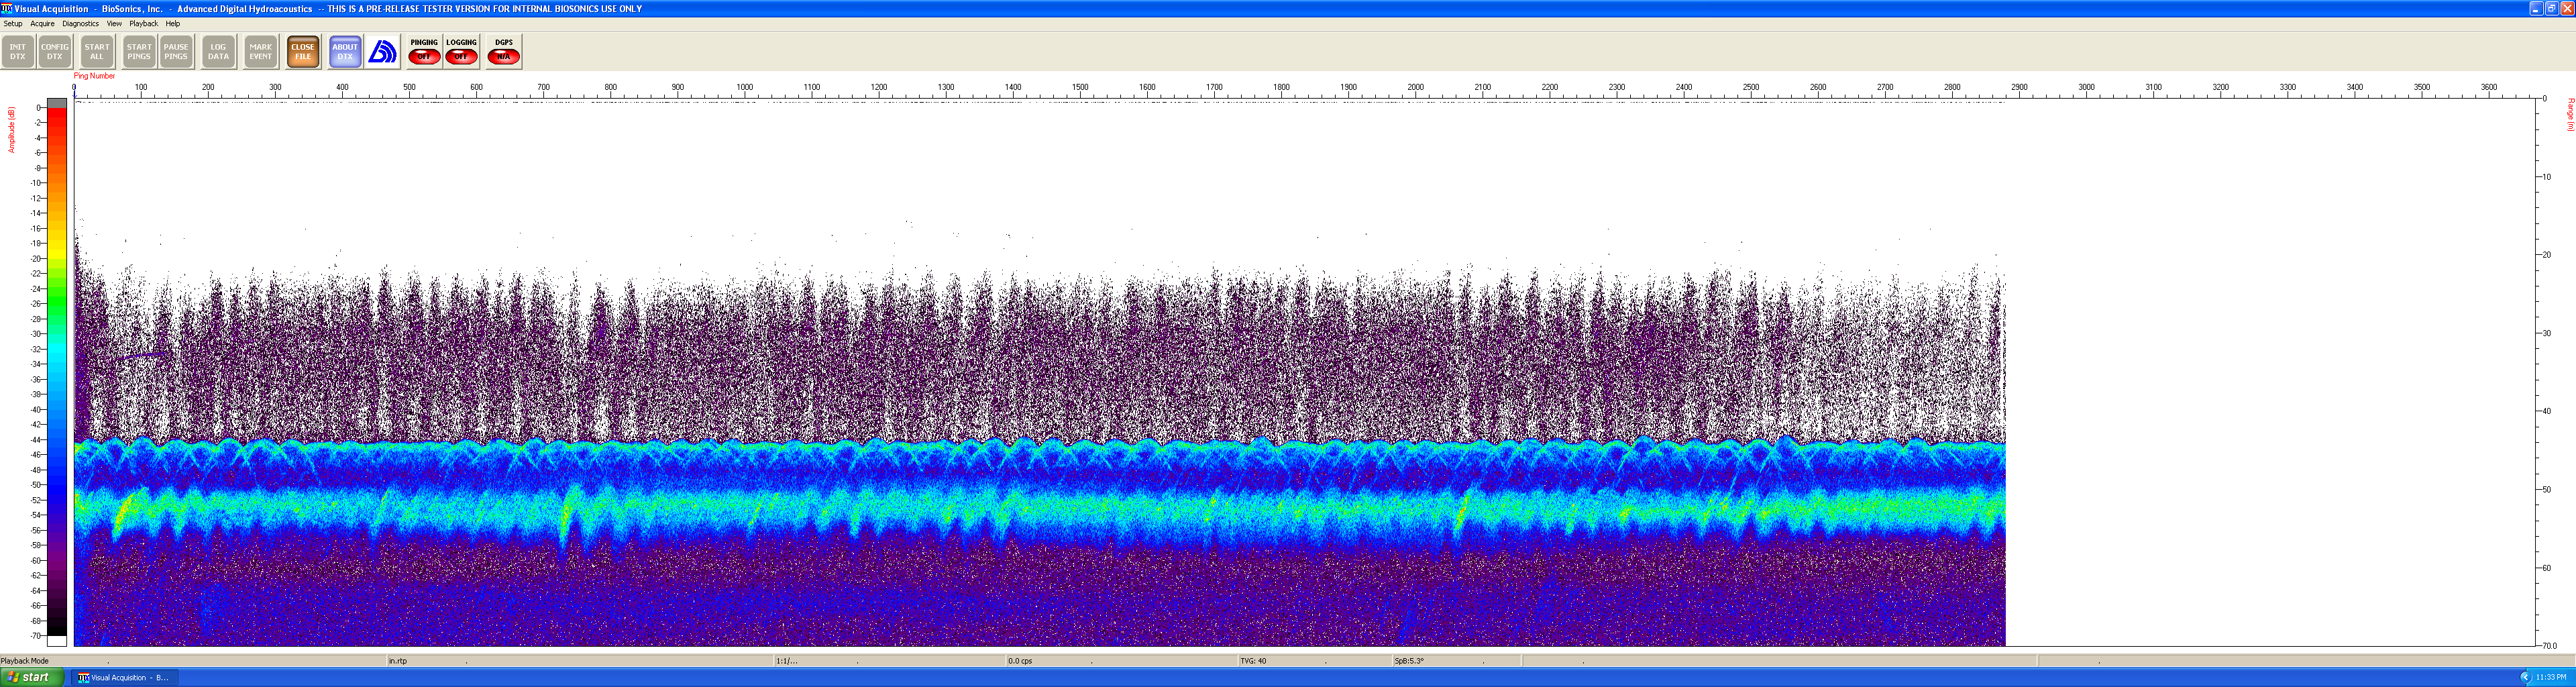
Task: Open the Diagnostics menu
Action: coord(80,24)
